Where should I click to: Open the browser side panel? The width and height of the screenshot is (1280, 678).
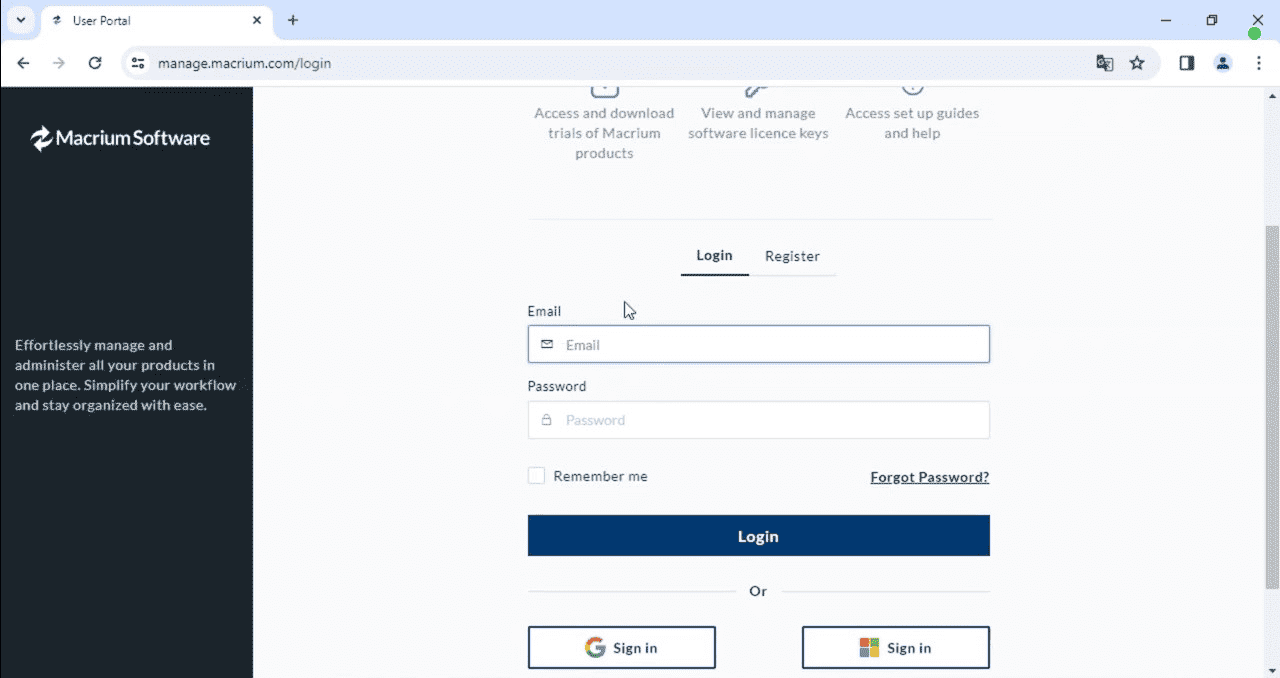click(1187, 63)
